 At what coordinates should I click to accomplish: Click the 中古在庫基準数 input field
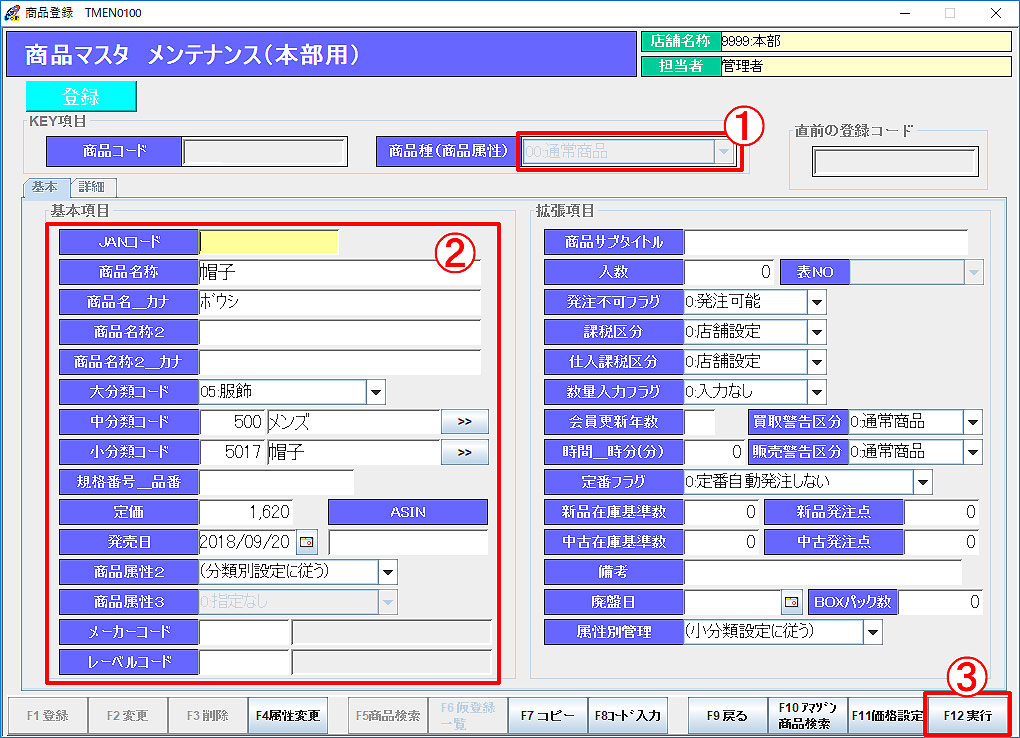(x=721, y=542)
